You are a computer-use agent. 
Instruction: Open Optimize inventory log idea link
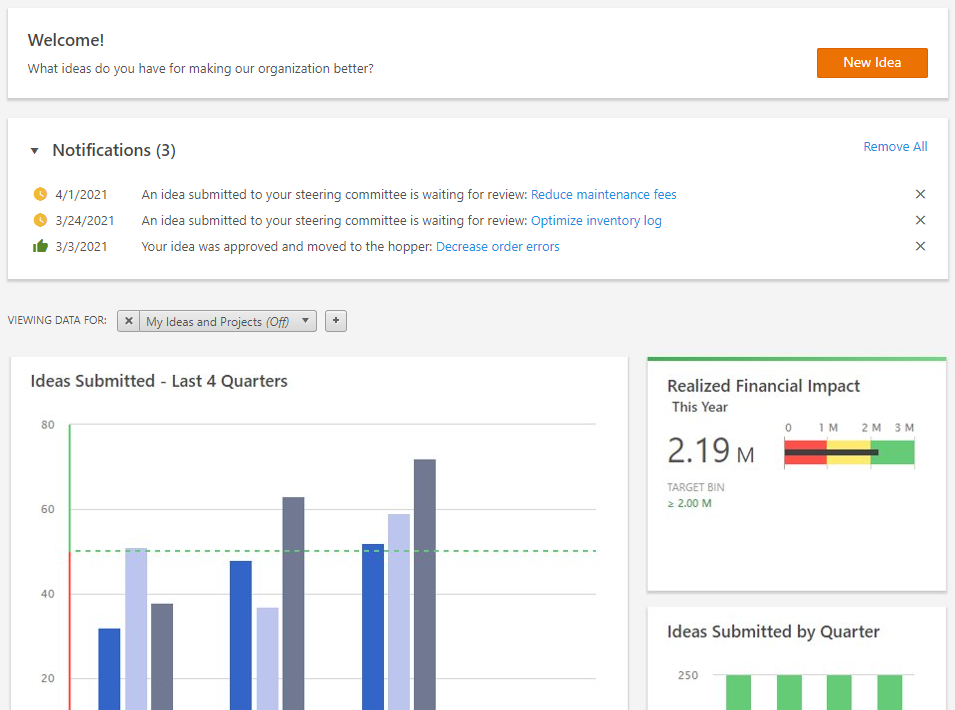coord(596,221)
